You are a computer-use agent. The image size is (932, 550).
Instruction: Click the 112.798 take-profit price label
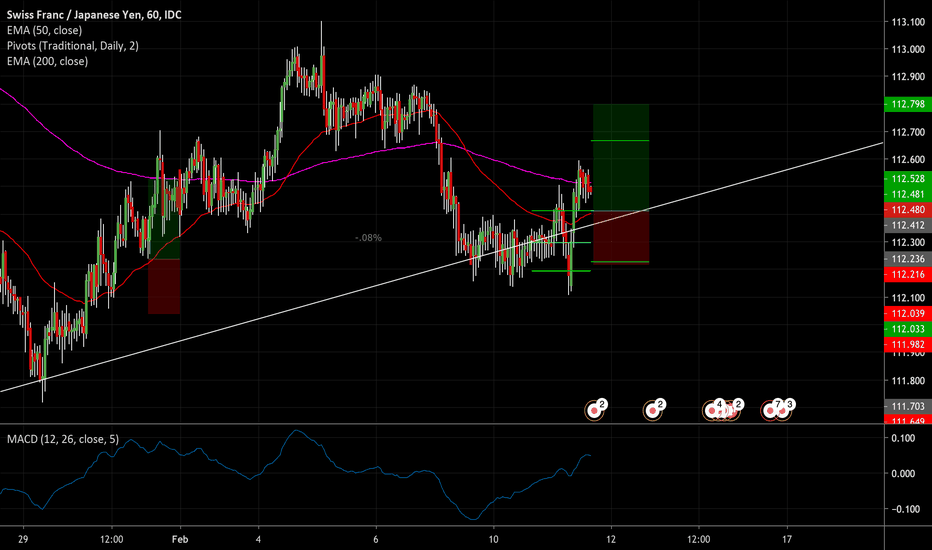[x=908, y=104]
